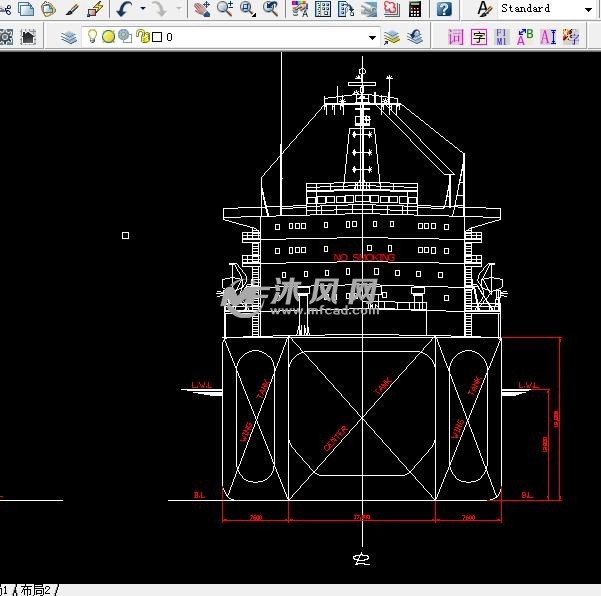Viewport: 601px width, 596px height.
Task: Toggle layer 0 on/off lightbulb
Action: (92, 37)
